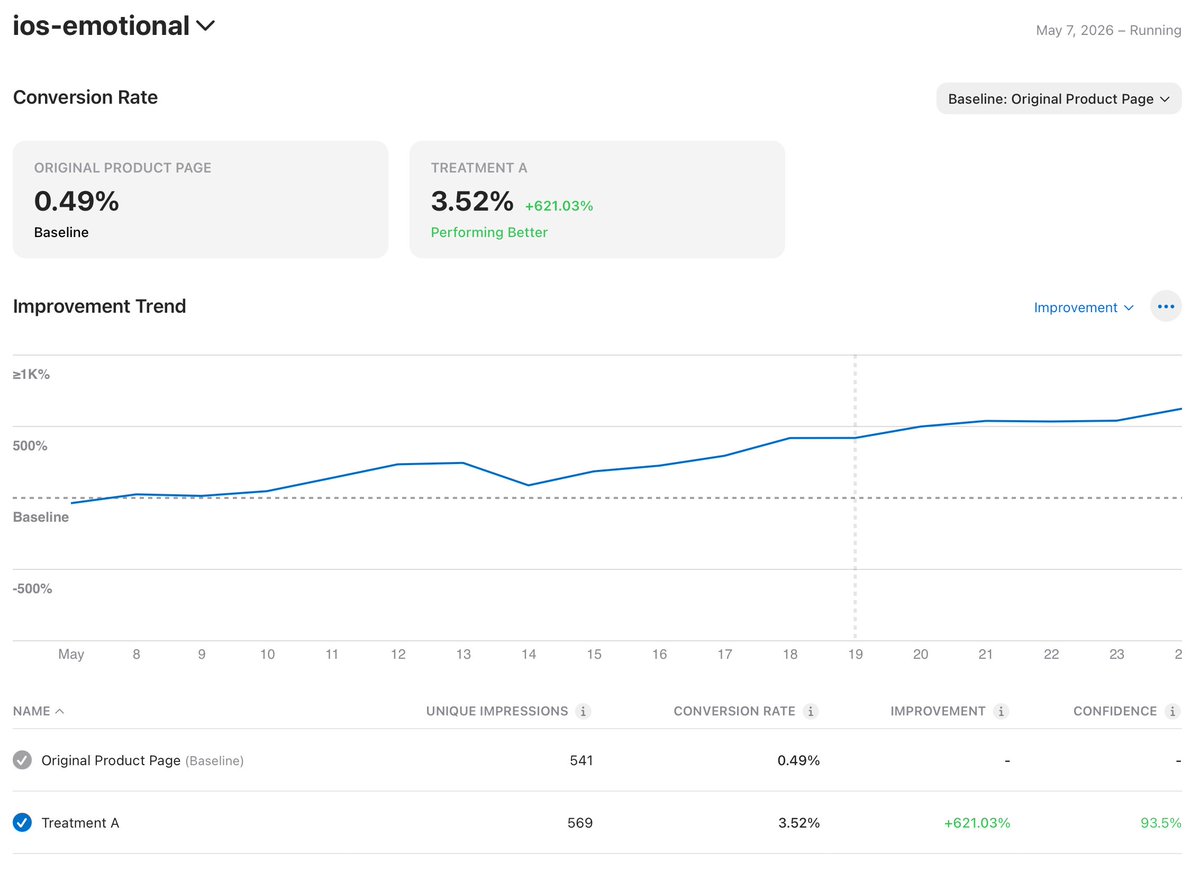Open the ios-emotional test name dropdown
This screenshot has width=1200, height=871.
click(114, 26)
